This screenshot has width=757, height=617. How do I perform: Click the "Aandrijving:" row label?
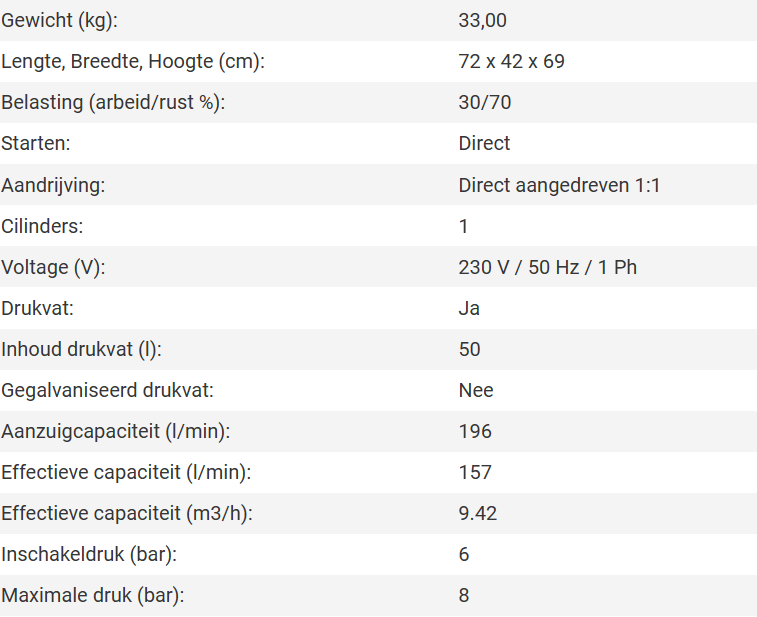53,185
